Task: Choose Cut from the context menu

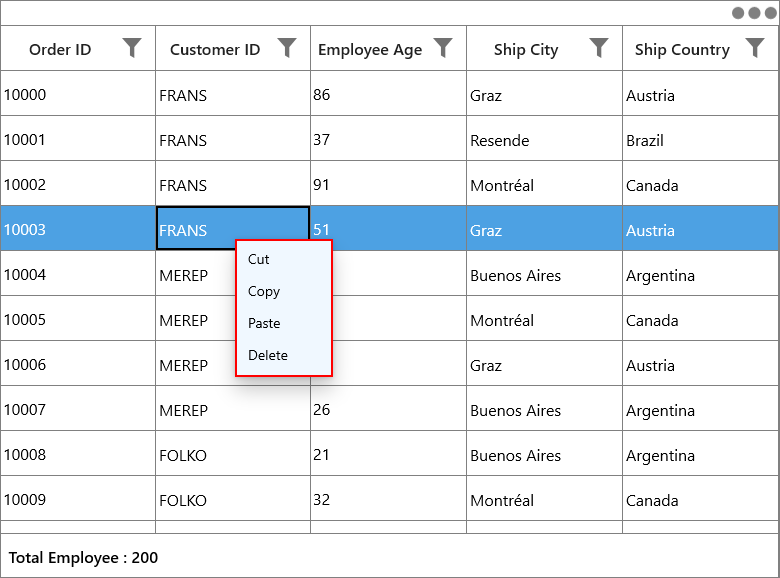Action: tap(284, 259)
